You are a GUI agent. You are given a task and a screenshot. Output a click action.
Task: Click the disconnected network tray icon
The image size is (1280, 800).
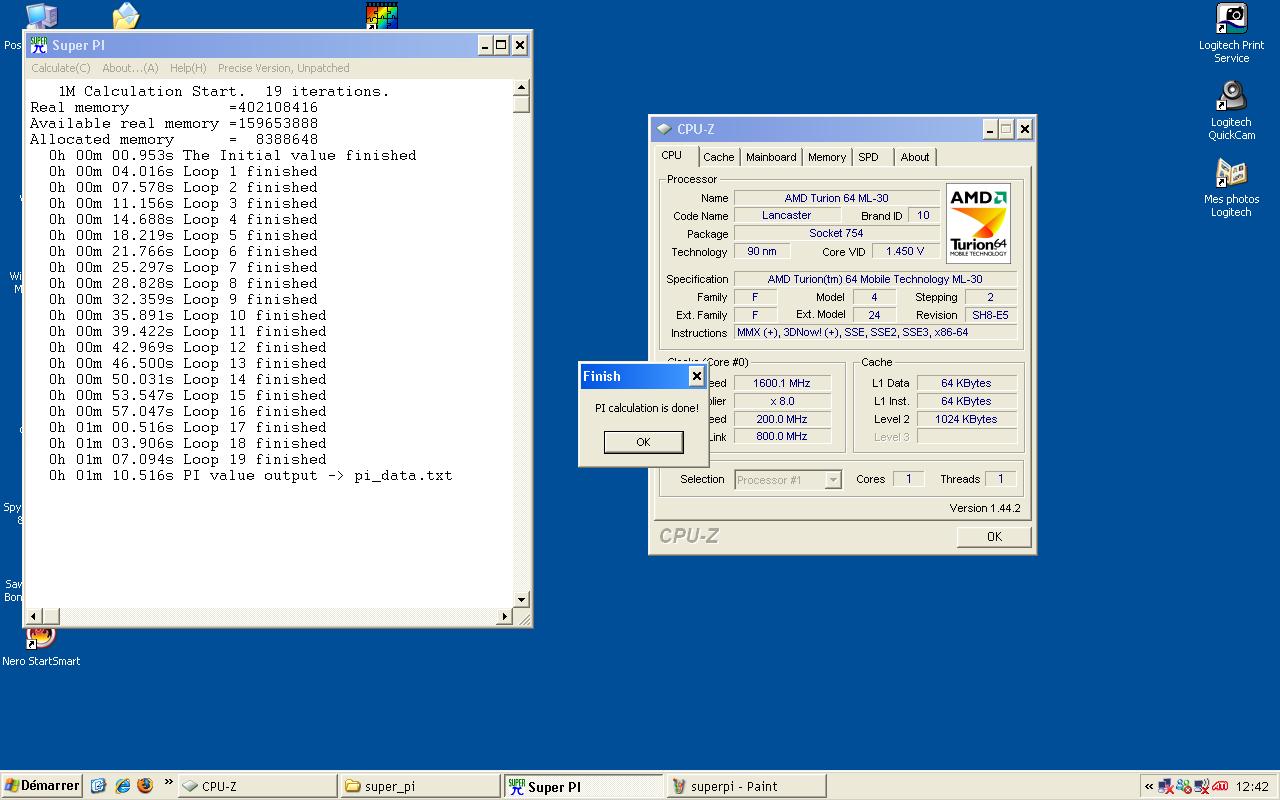tap(1166, 787)
